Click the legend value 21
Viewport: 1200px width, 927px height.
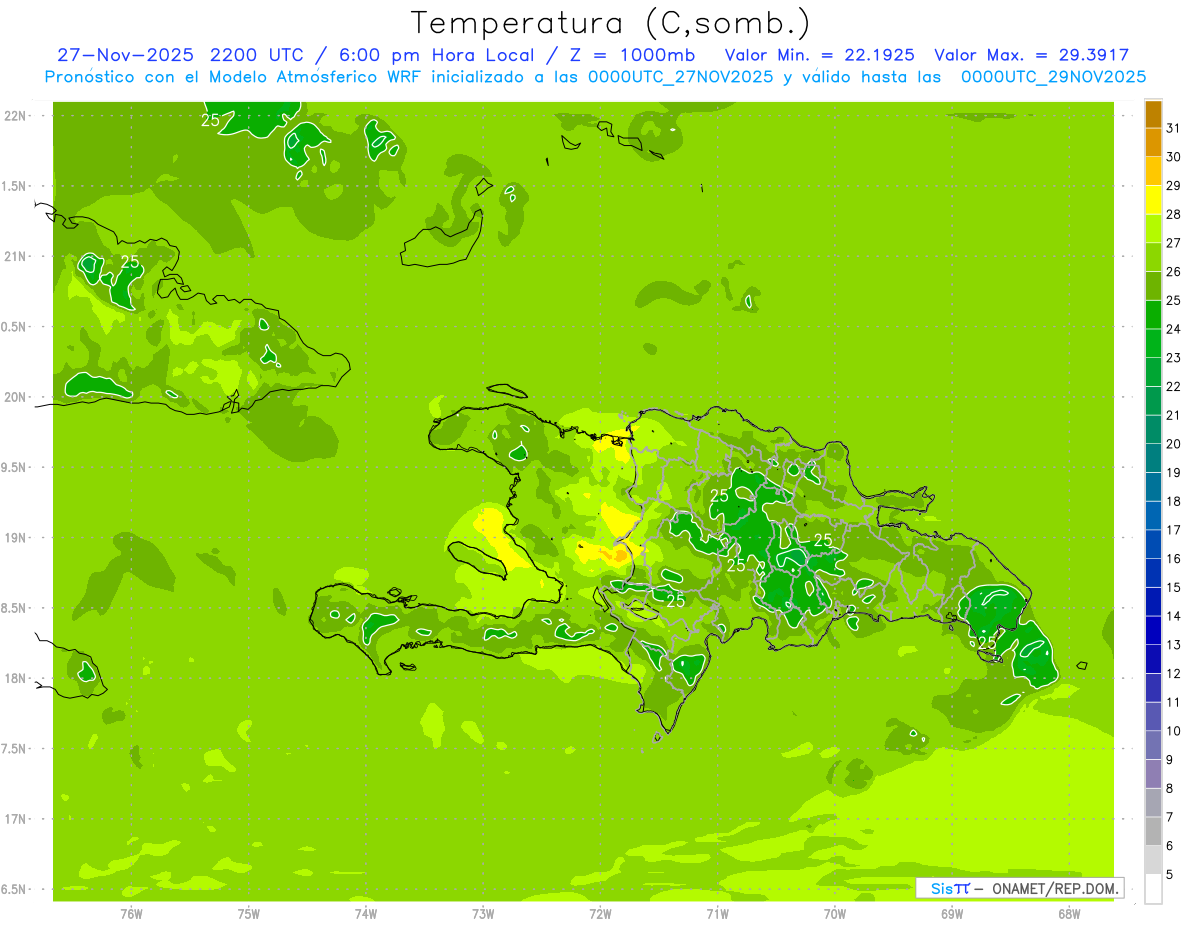pos(1173,415)
